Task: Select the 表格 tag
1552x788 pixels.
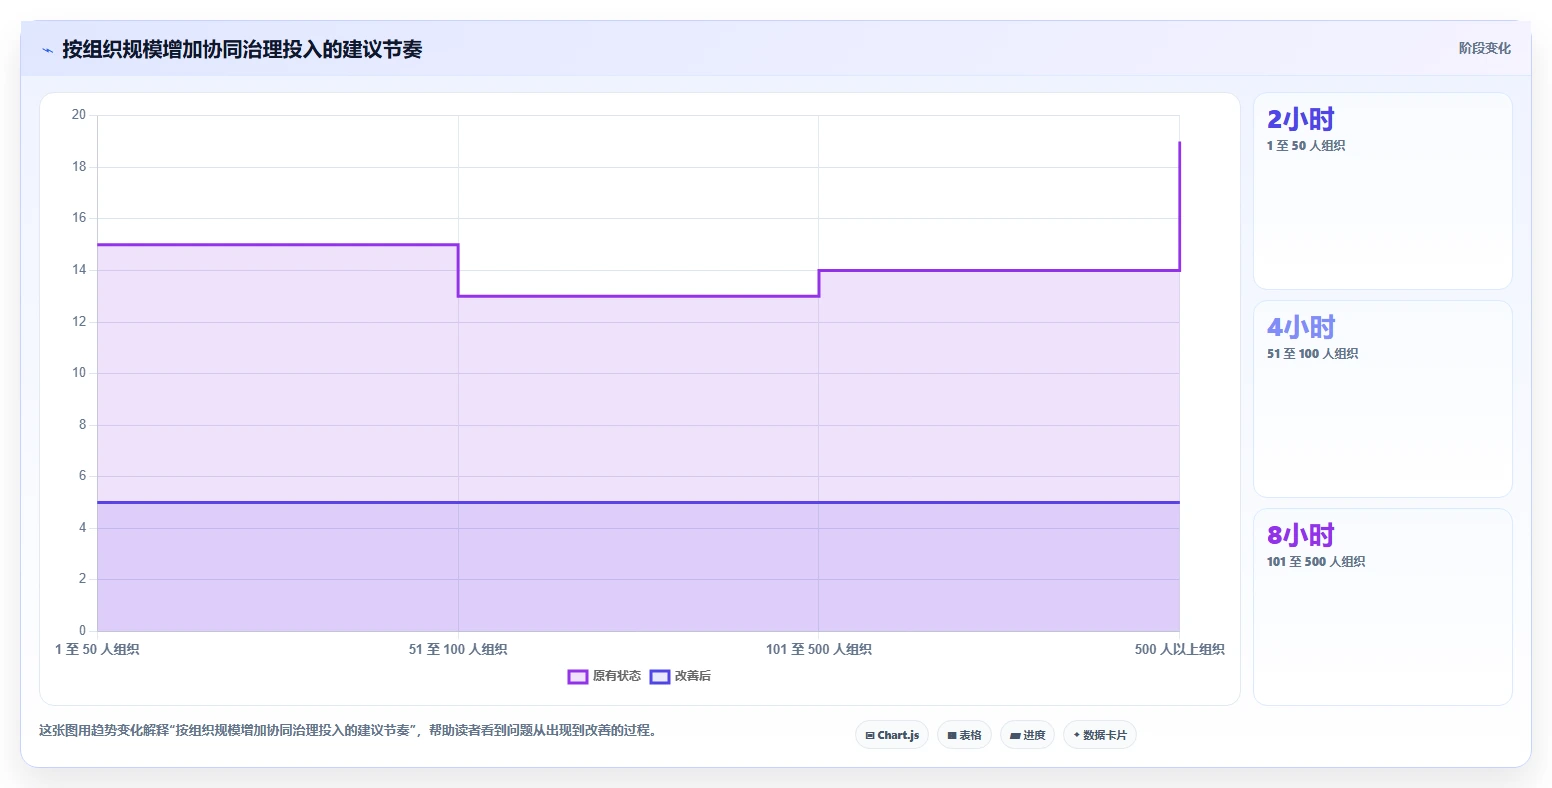Action: pyautogui.click(x=964, y=735)
